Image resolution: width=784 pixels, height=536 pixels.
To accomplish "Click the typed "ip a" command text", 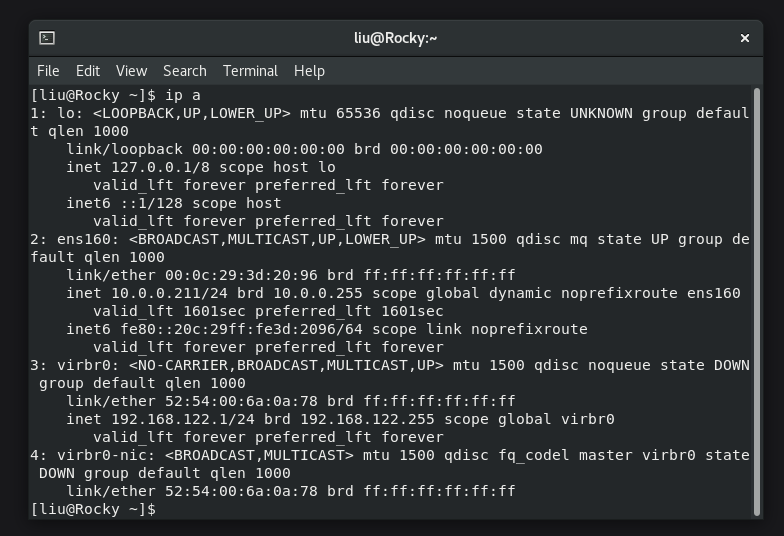I will pyautogui.click(x=183, y=95).
